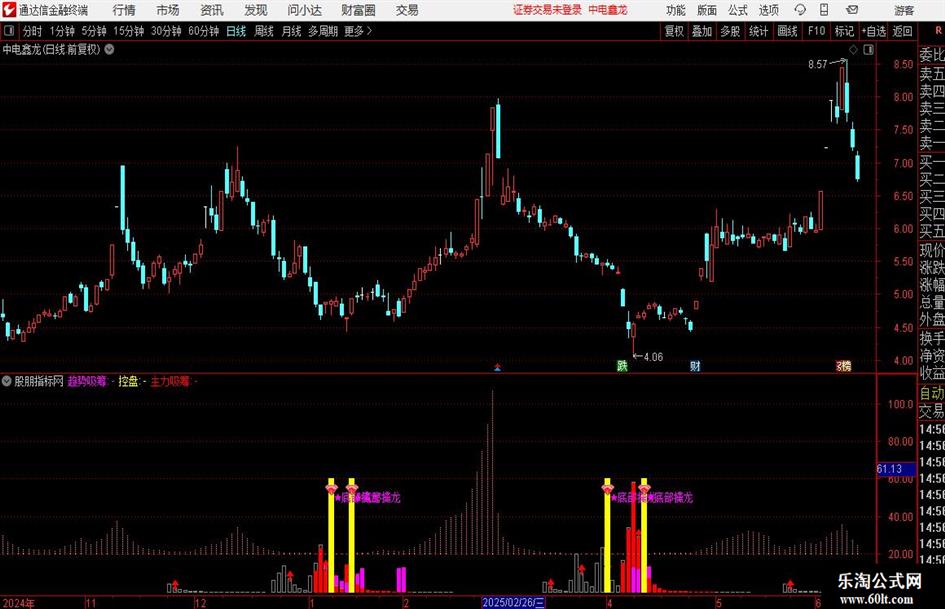Image resolution: width=945 pixels, height=609 pixels.
Task: Click the small up-arrow marker below February peak
Action: click(497, 367)
